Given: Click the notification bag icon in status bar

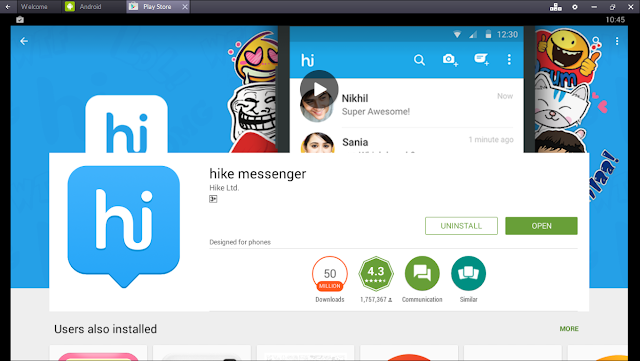Looking at the screenshot, I should click(20, 20).
